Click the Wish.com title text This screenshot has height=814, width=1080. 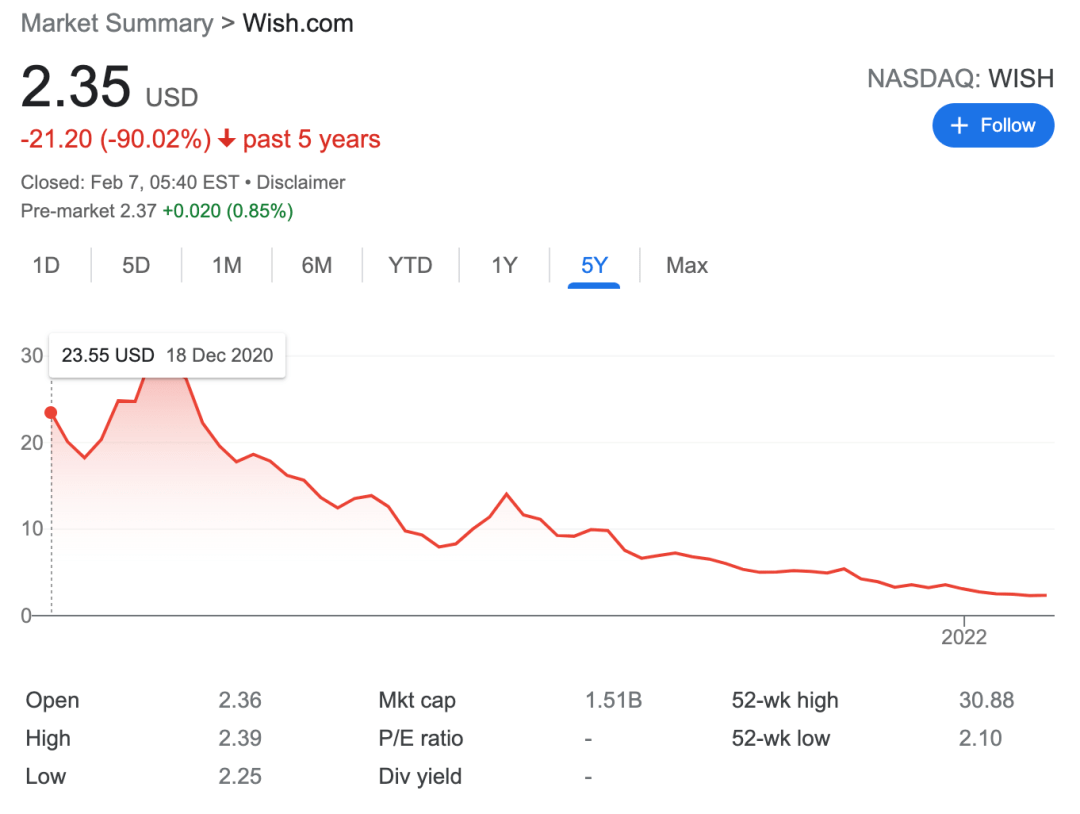click(x=298, y=23)
